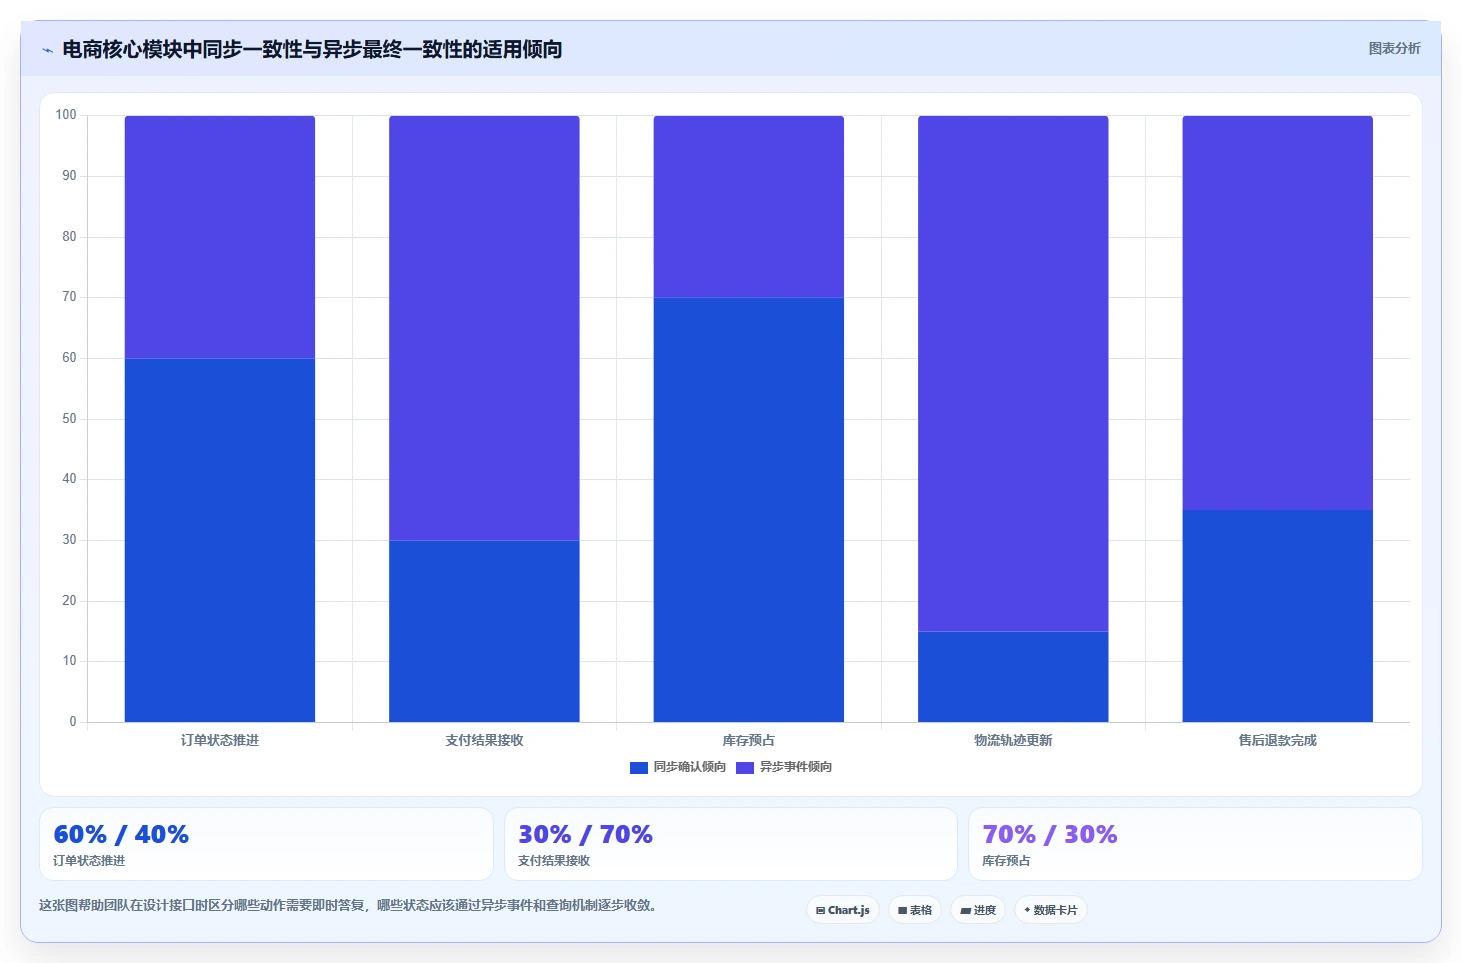1462x963 pixels.
Task: Click the 售后退款完成 x-axis label
Action: click(1278, 740)
